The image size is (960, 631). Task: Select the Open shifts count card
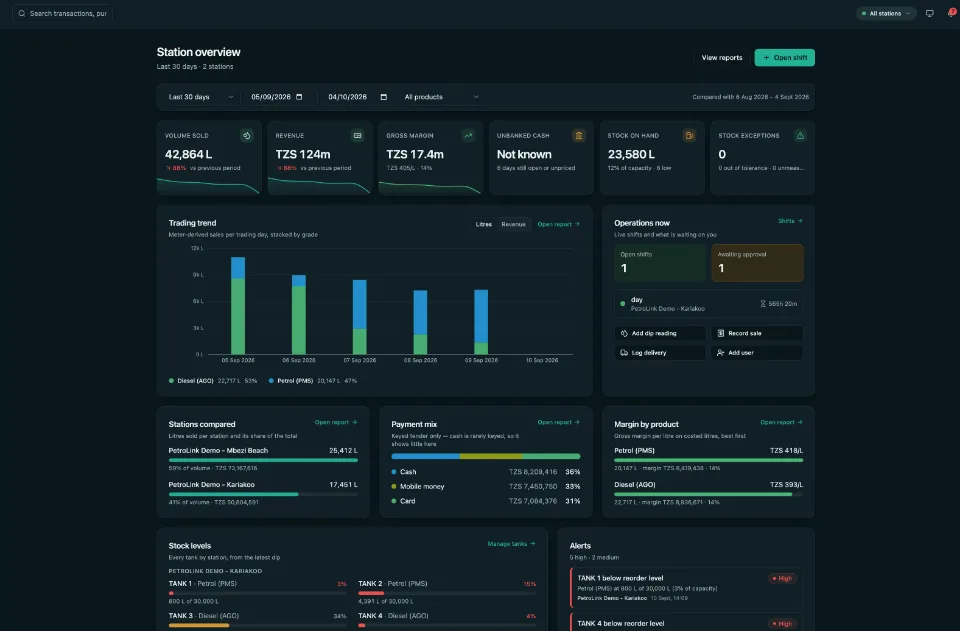click(660, 263)
